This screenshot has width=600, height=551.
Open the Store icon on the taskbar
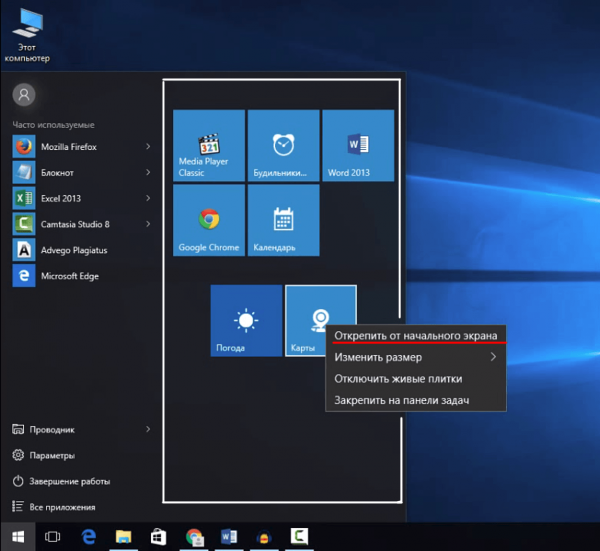(x=158, y=536)
